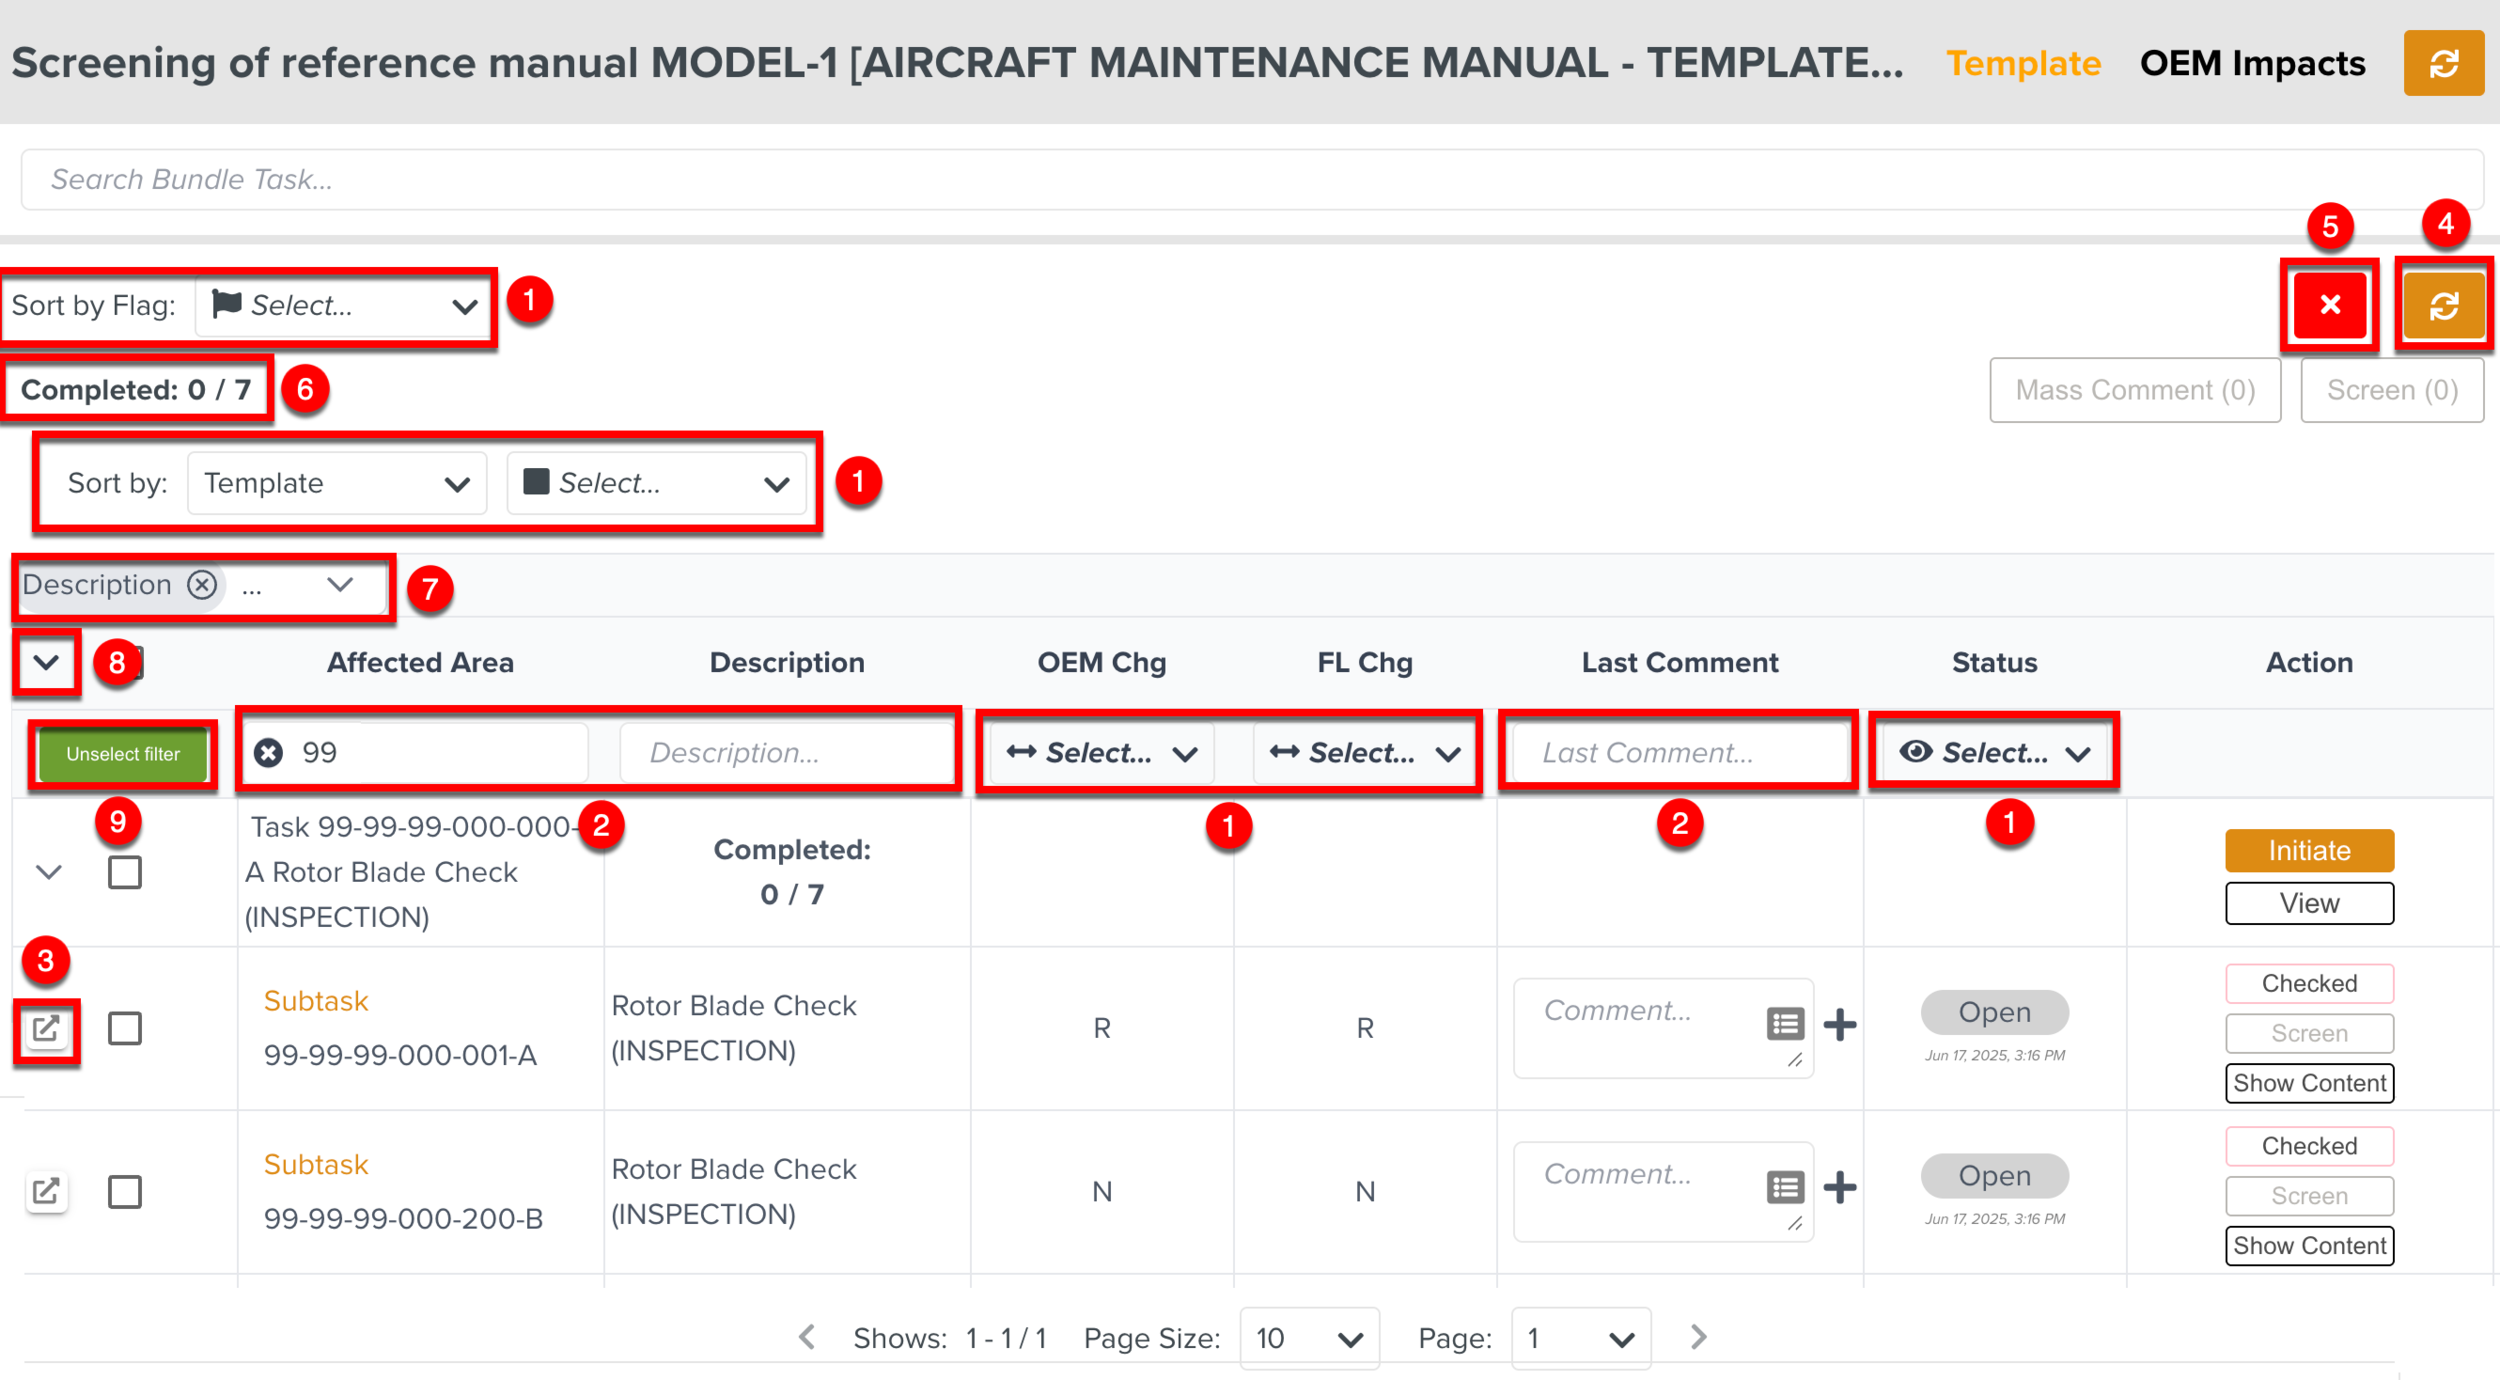This screenshot has height=1380, width=2500.
Task: Collapse the Rotor Blade Check task row
Action: point(49,872)
